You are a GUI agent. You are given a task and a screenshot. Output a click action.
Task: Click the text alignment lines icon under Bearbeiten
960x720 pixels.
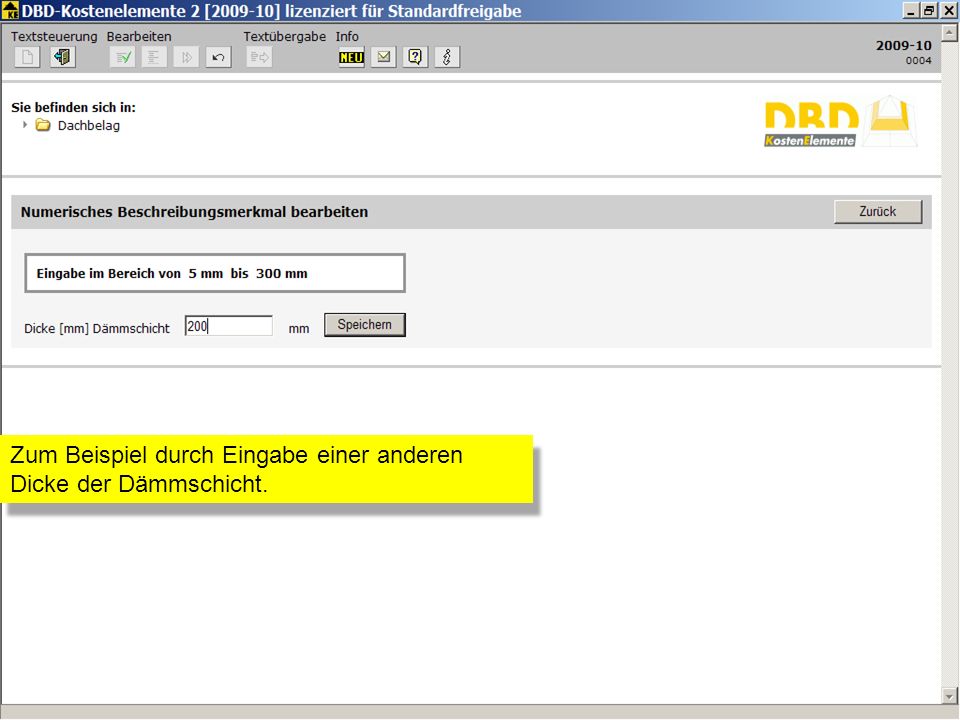(x=154, y=57)
